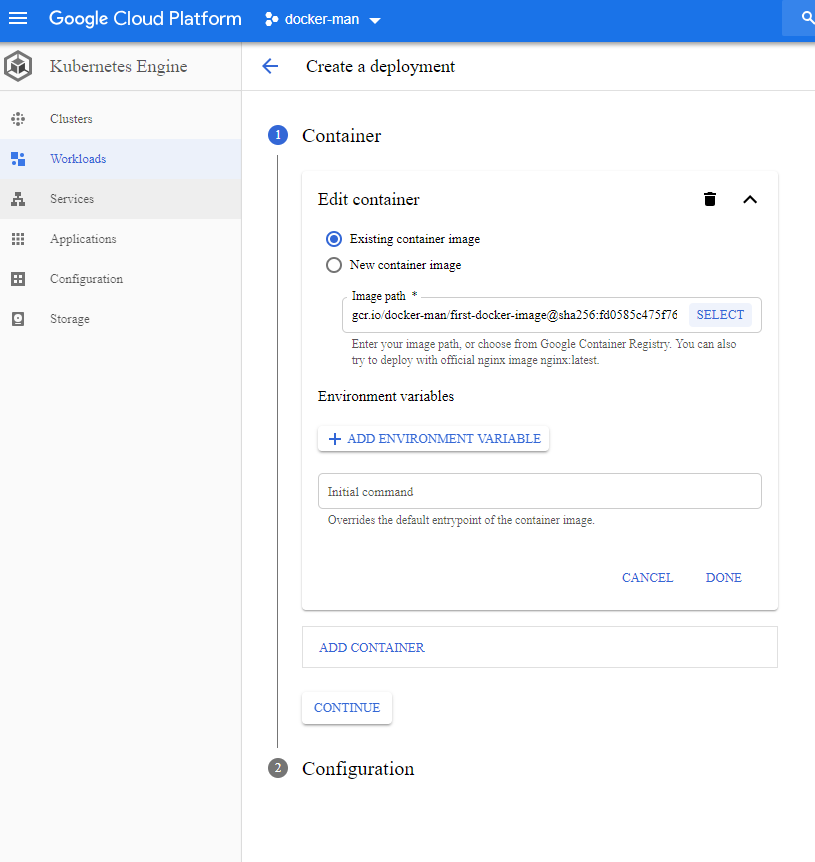This screenshot has width=815, height=862.
Task: Open the docker-man project dropdown
Action: 323,20
